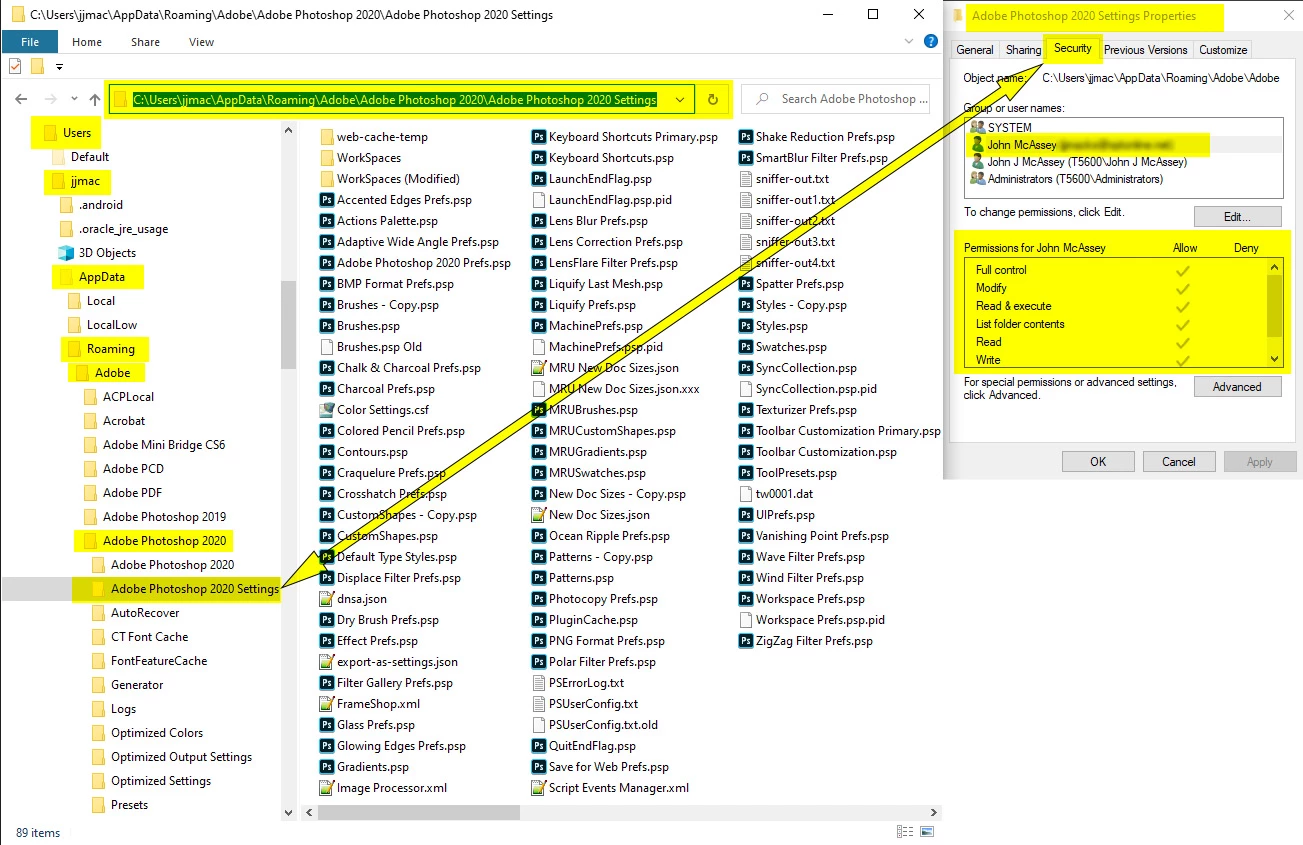Select AutoRecover folder in tree

[145, 613]
